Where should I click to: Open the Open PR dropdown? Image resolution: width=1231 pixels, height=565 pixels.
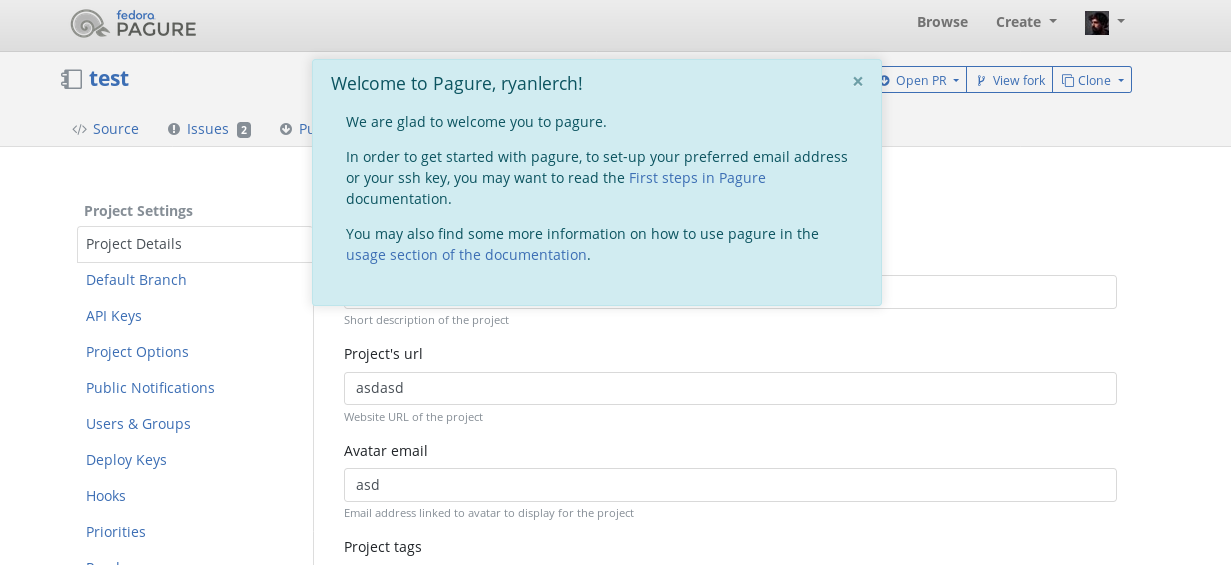[919, 80]
